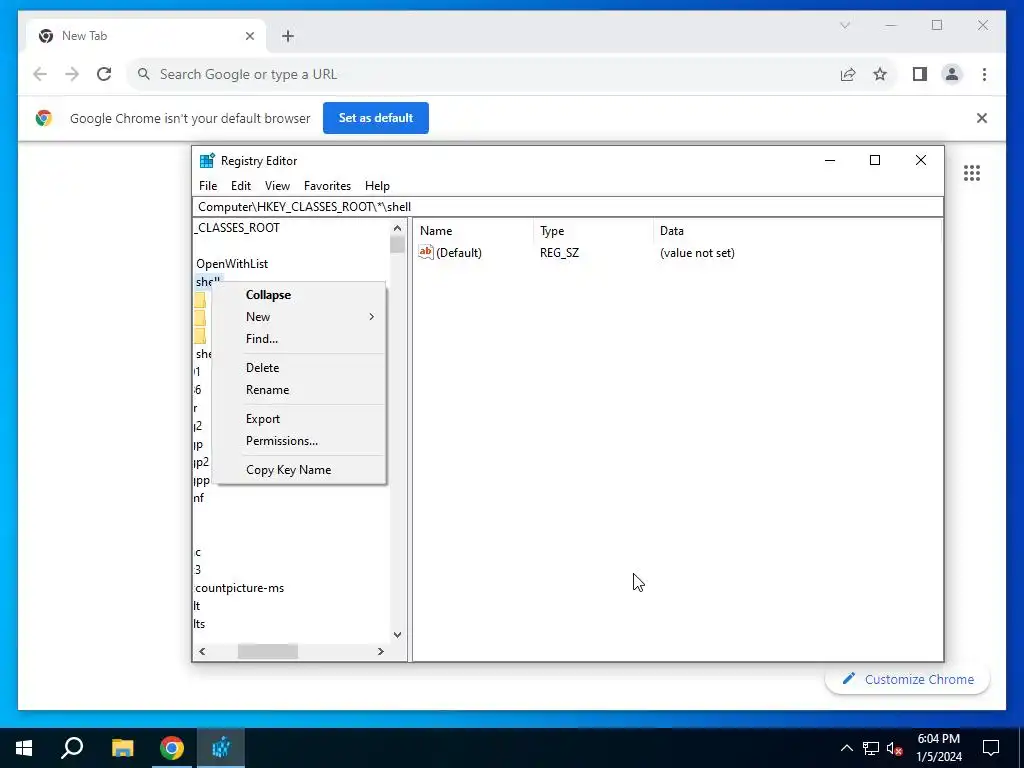1024x768 pixels.
Task: Click the tree scroll down arrow
Action: pos(397,635)
